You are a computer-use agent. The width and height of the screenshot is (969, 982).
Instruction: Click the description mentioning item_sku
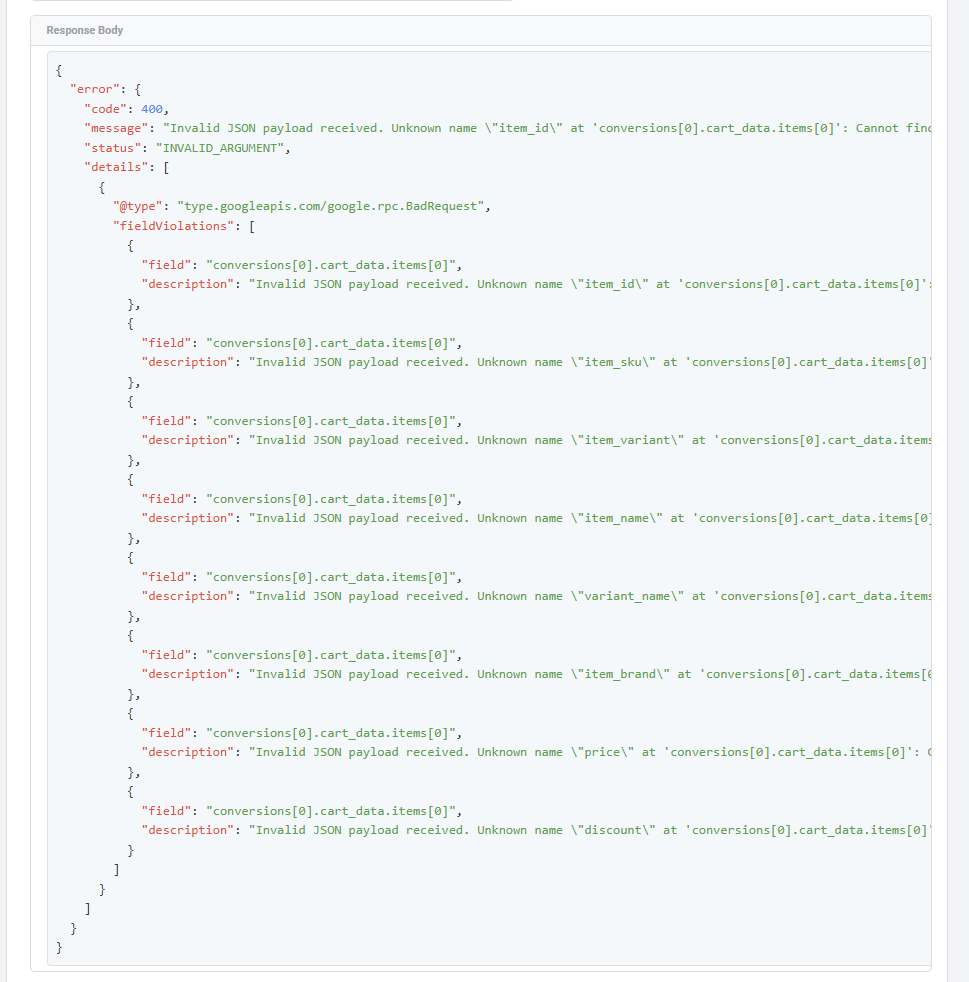[589, 363]
